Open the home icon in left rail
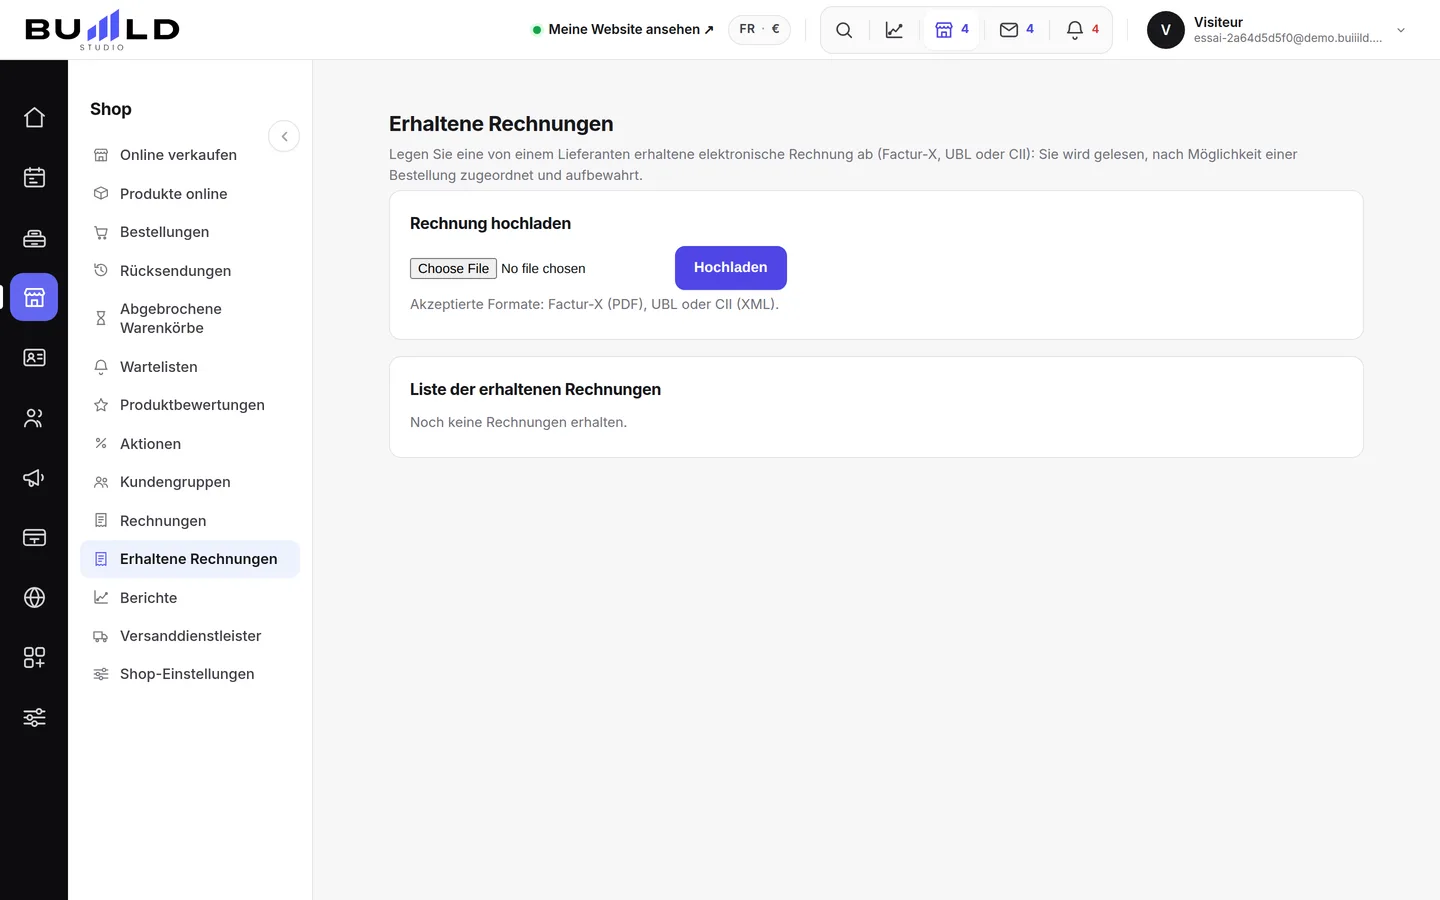This screenshot has height=900, width=1440. [34, 117]
